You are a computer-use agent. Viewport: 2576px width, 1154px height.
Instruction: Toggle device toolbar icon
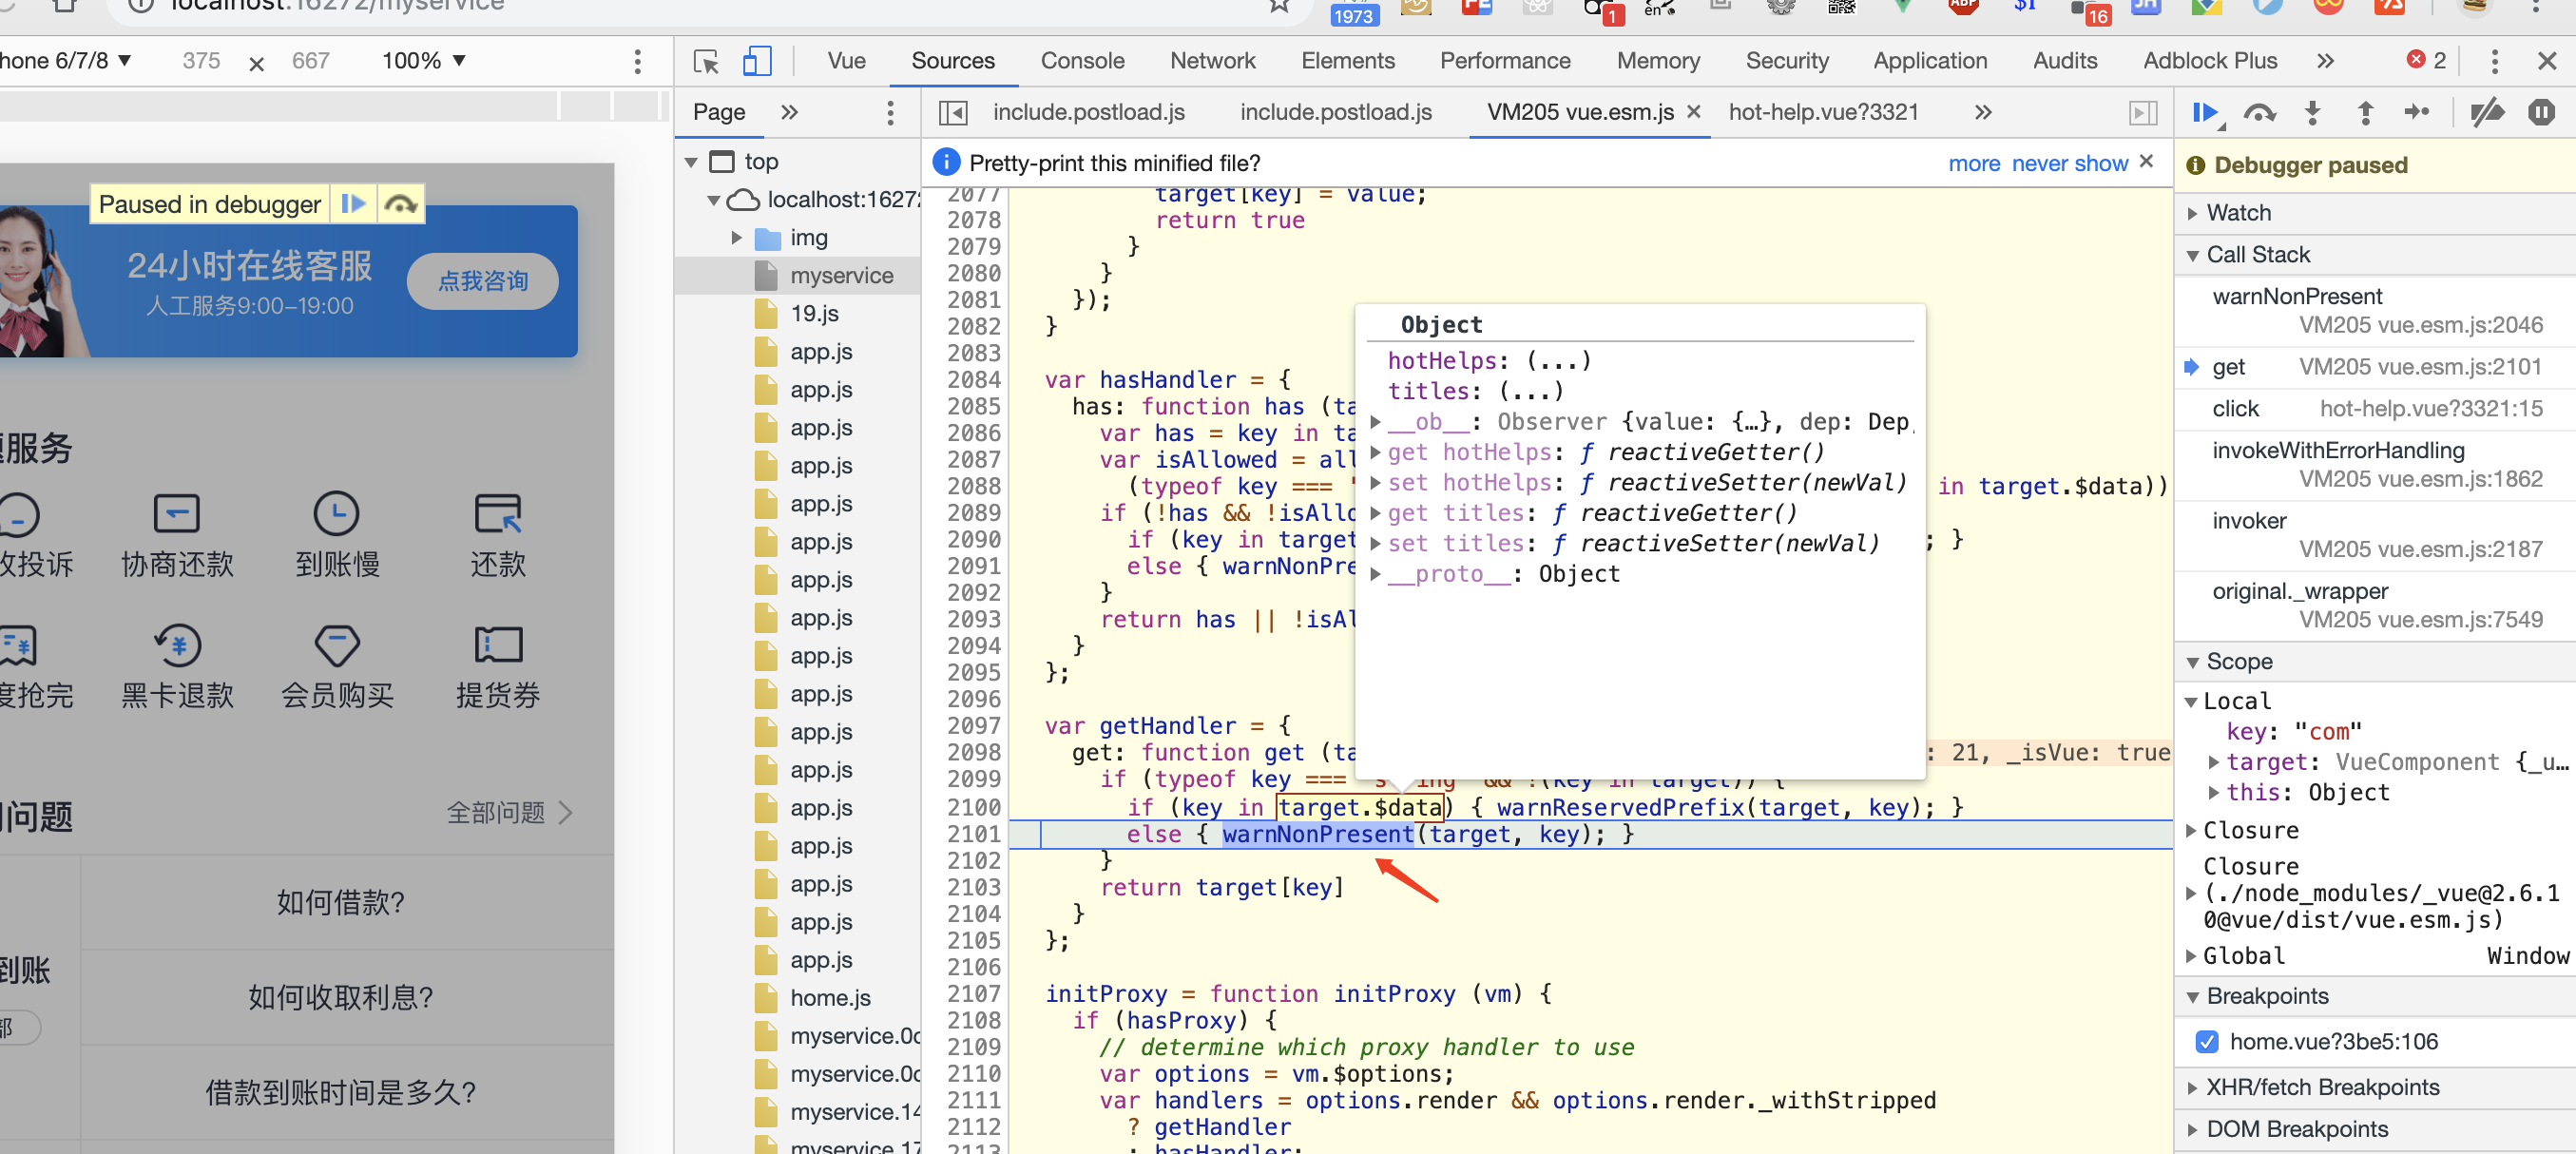click(757, 61)
